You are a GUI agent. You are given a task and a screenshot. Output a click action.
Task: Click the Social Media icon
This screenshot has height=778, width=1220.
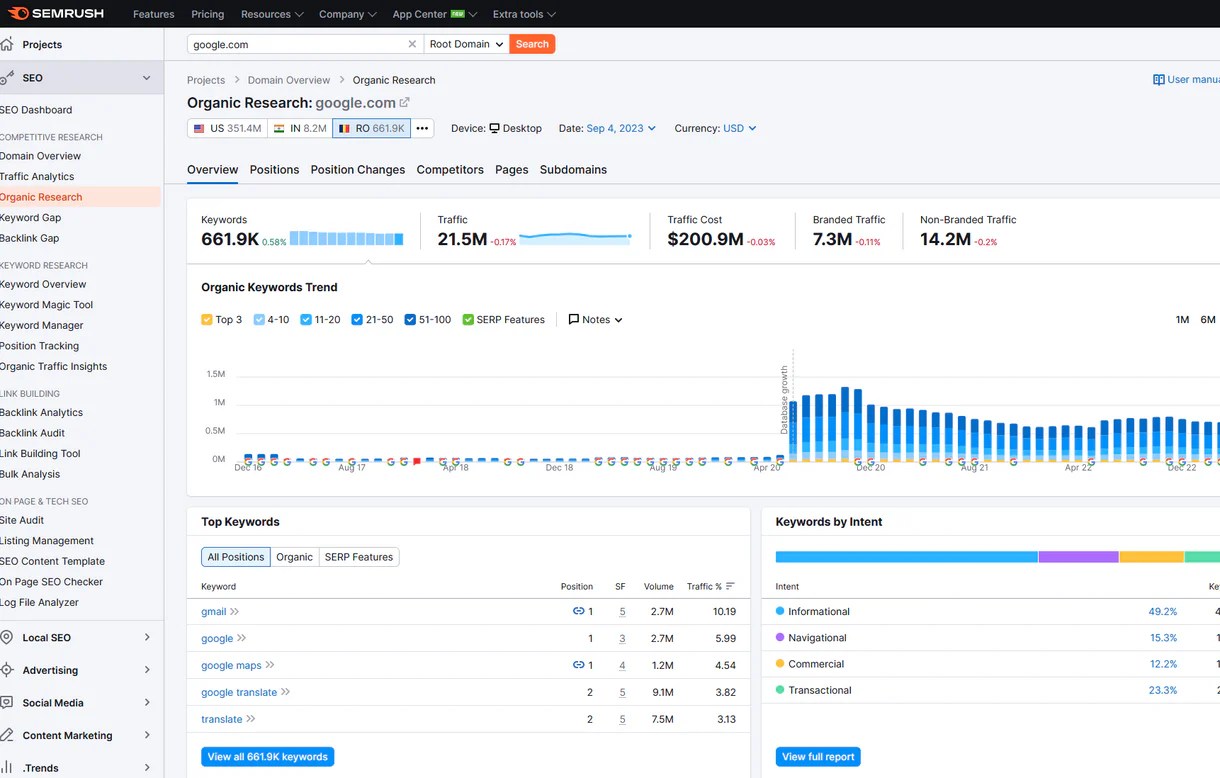[x=7, y=703]
